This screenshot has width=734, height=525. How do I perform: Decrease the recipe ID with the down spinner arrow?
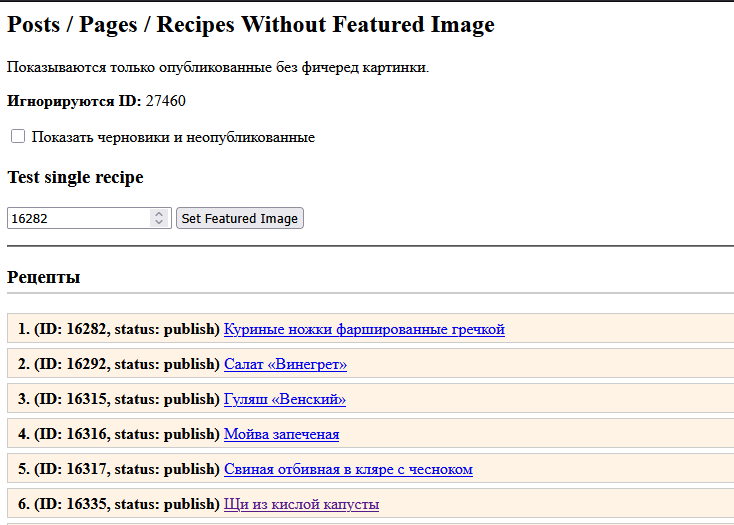(158, 223)
